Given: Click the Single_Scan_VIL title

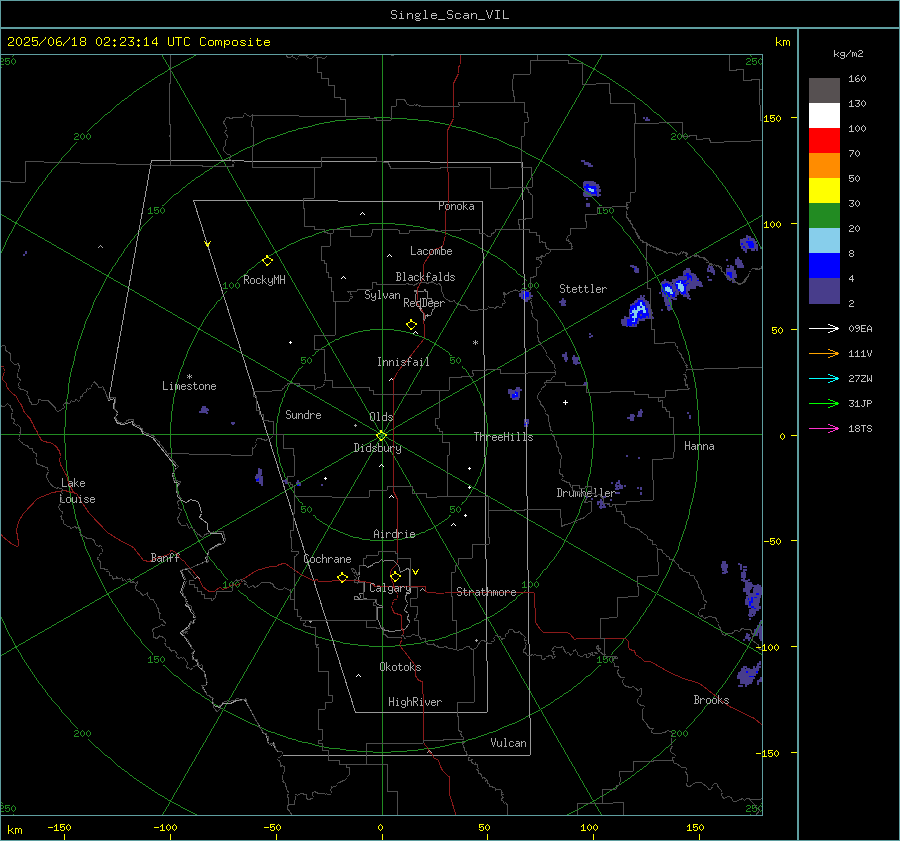Looking at the screenshot, I should 449,15.
